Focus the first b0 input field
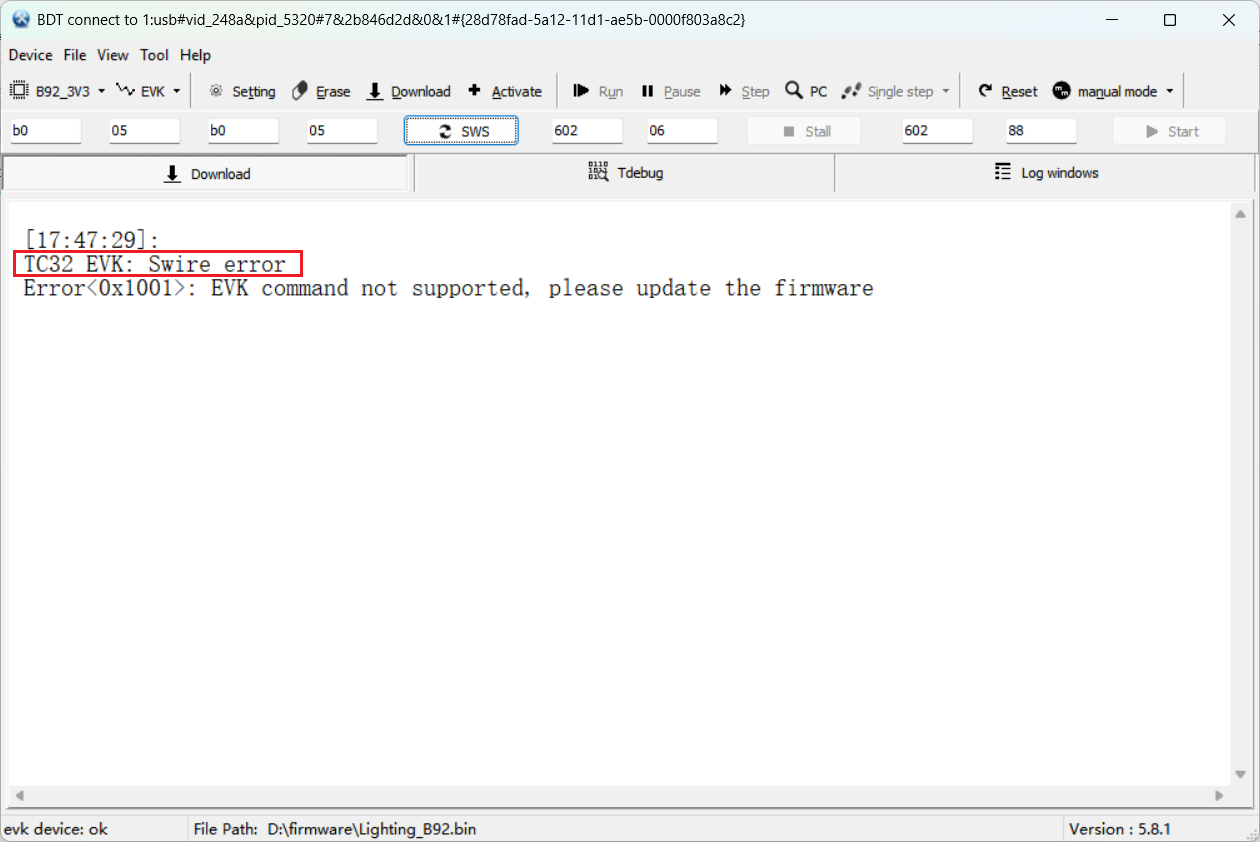The height and width of the screenshot is (842, 1260). pyautogui.click(x=44, y=131)
